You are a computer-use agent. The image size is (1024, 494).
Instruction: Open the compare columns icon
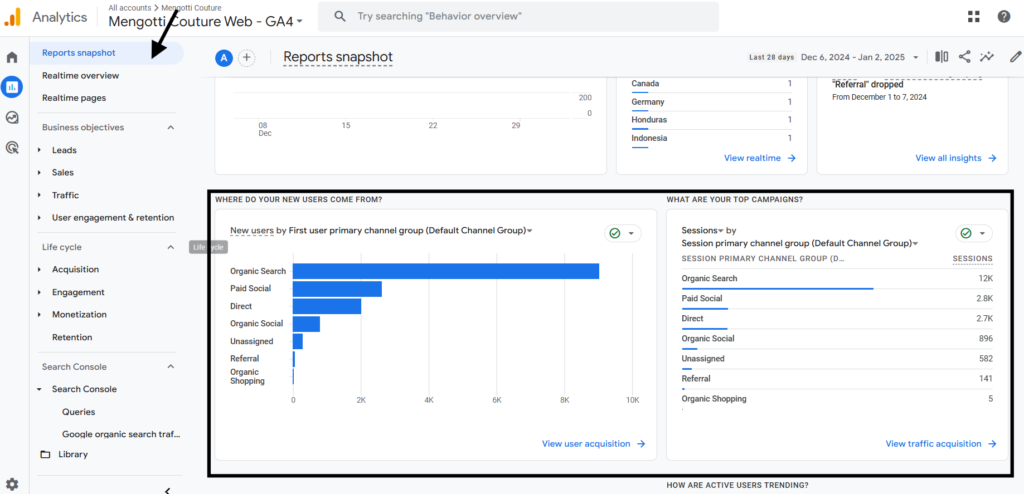pos(941,57)
